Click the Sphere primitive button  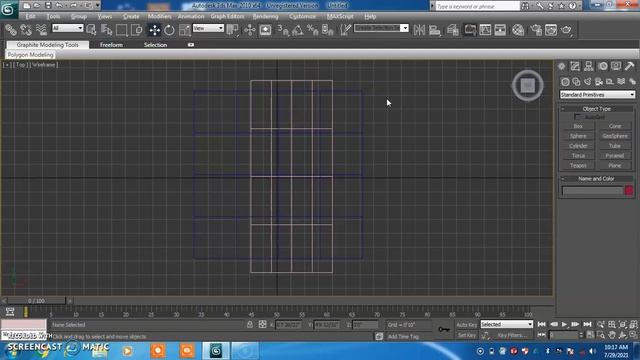(x=578, y=136)
